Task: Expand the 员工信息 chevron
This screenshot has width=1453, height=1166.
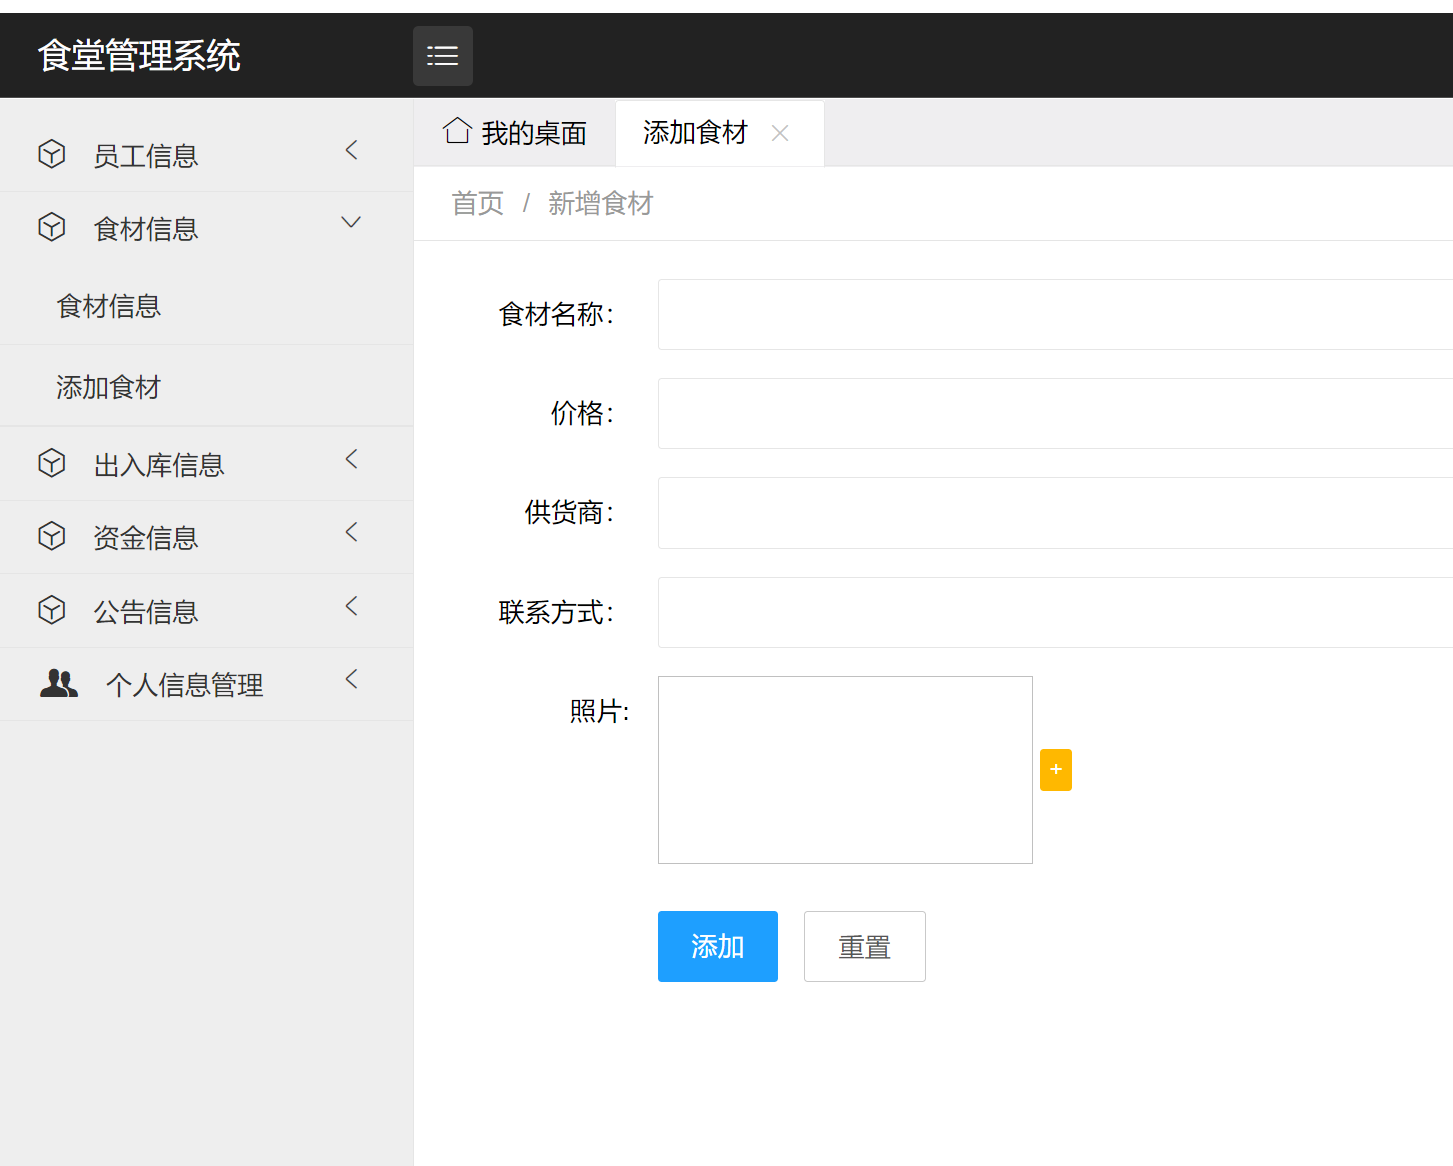Action: (x=351, y=150)
